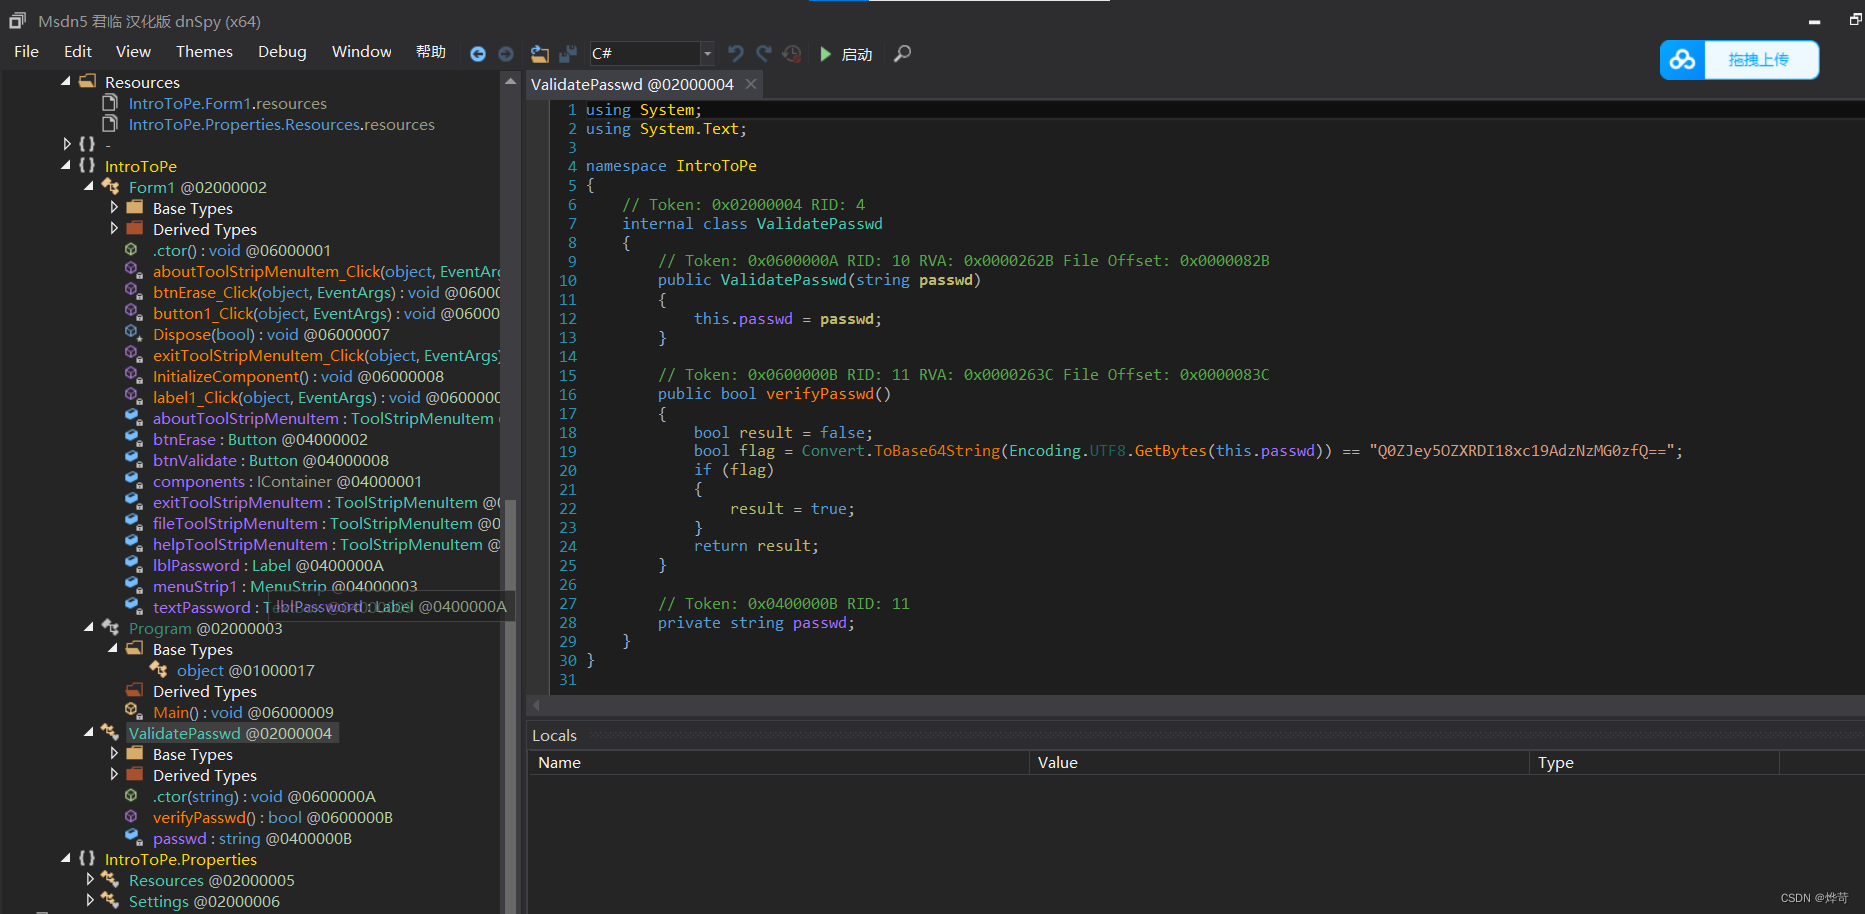Viewport: 1865px width, 914px height.
Task: Open the Debug menu
Action: pyautogui.click(x=282, y=52)
